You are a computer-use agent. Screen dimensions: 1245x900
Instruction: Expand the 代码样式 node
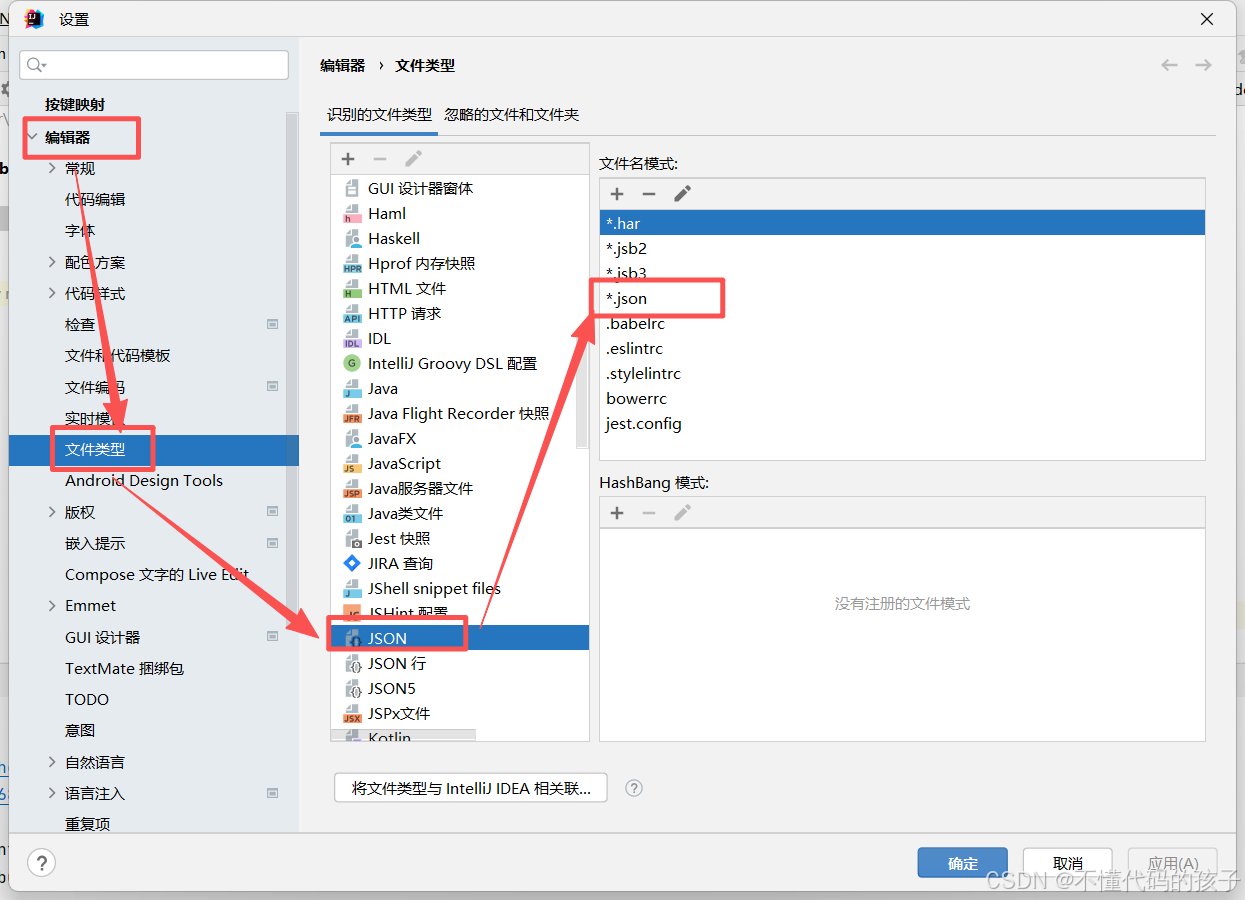click(x=52, y=293)
